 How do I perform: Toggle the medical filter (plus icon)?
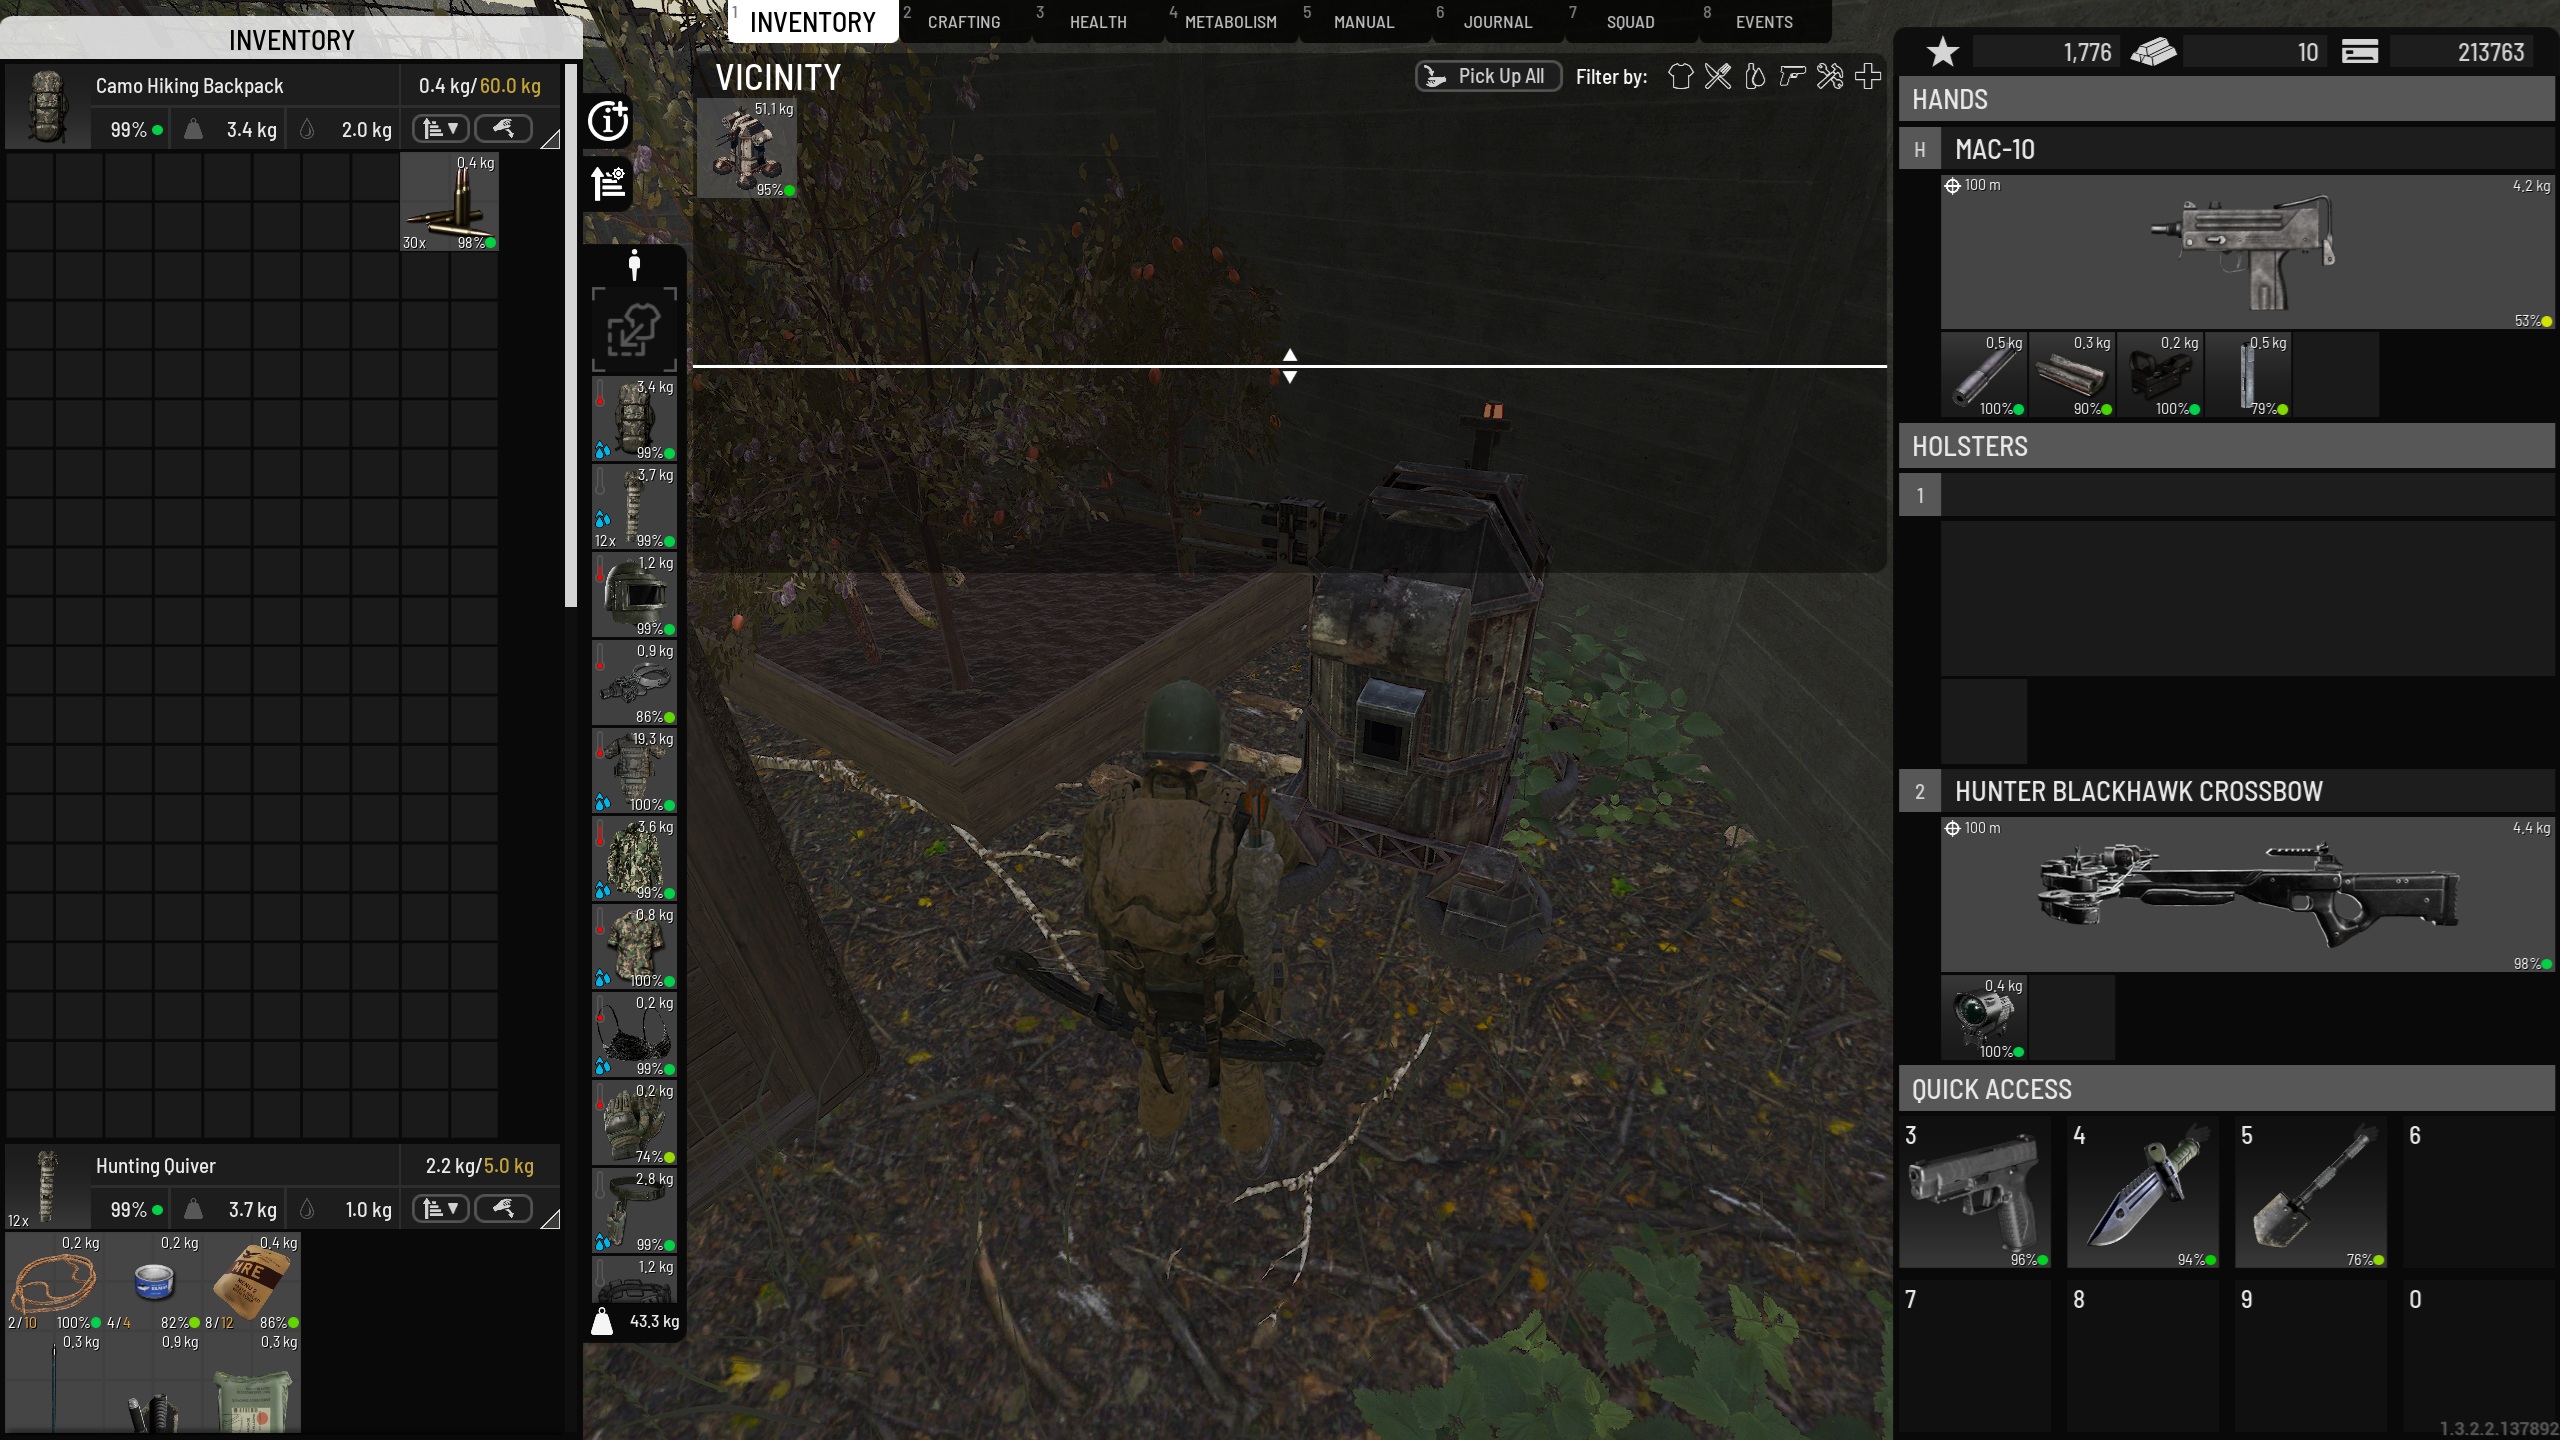(1867, 76)
